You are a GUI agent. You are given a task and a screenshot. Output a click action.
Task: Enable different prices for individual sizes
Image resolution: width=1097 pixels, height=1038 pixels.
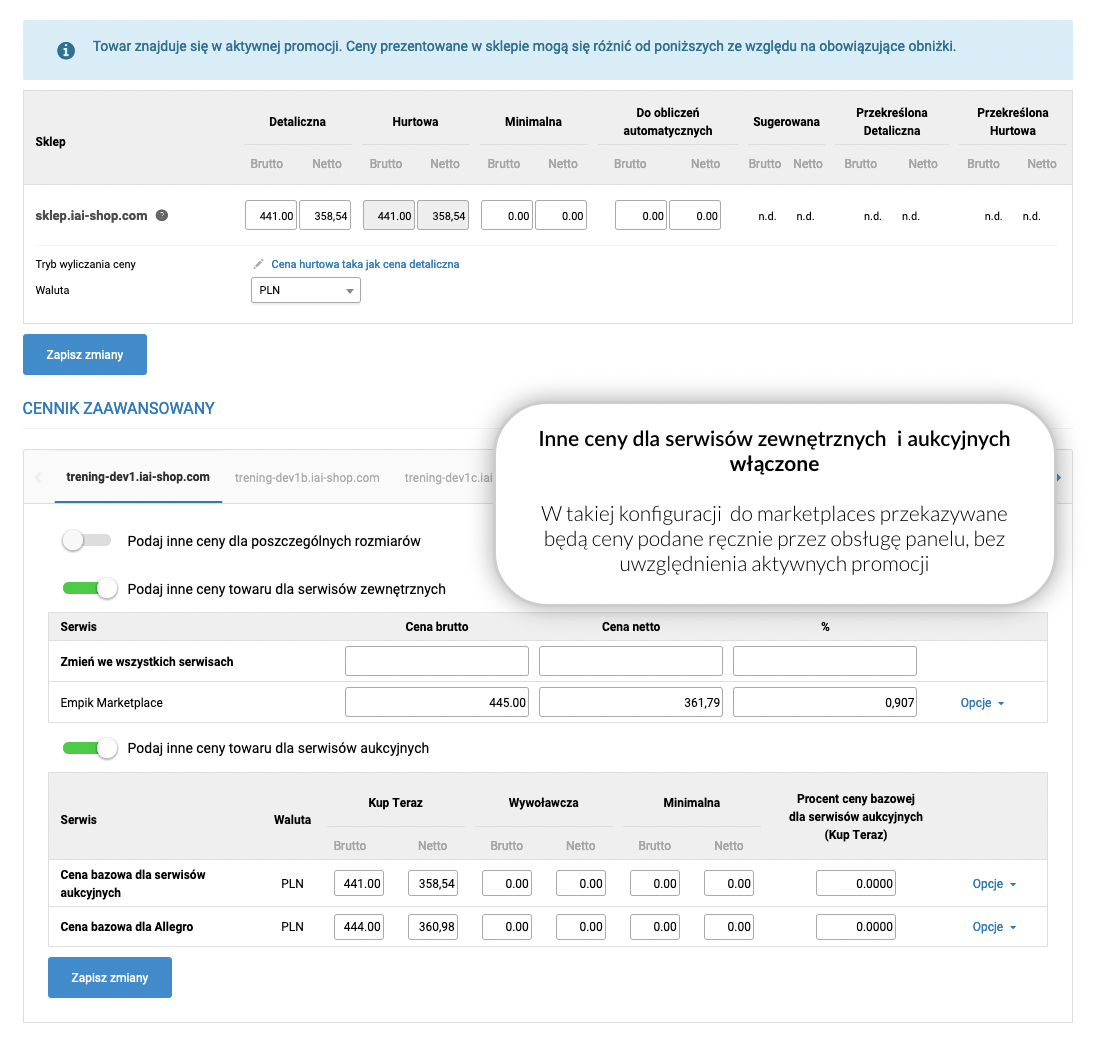(x=87, y=541)
